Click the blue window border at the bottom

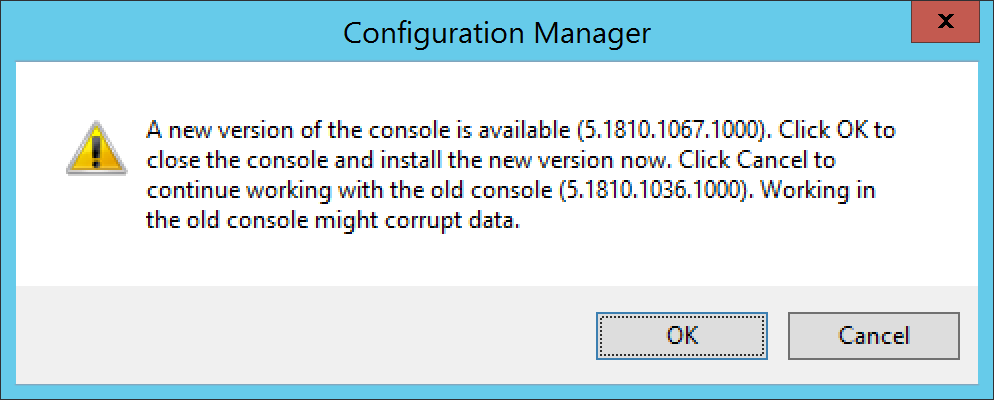click(x=496, y=392)
